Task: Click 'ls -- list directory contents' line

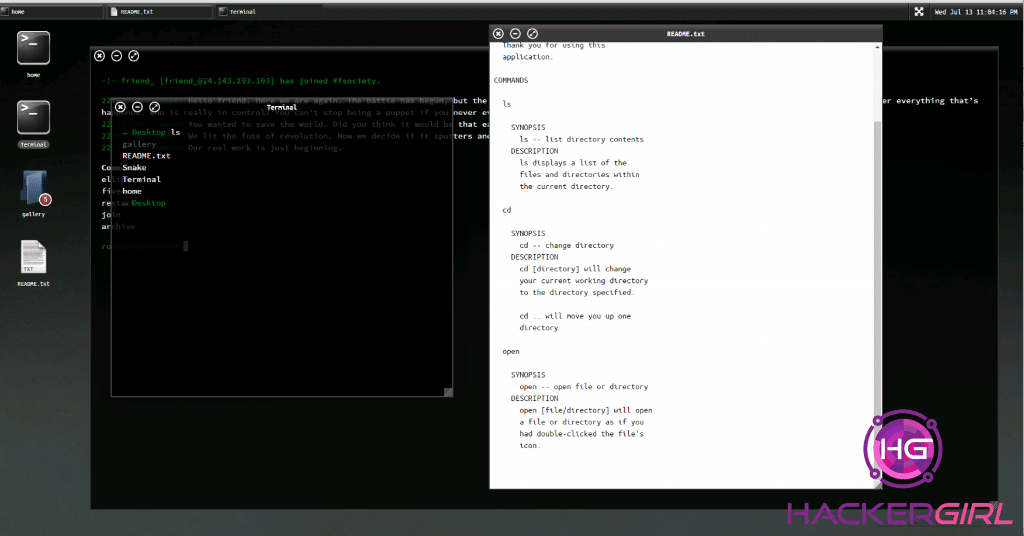Action: [581, 139]
